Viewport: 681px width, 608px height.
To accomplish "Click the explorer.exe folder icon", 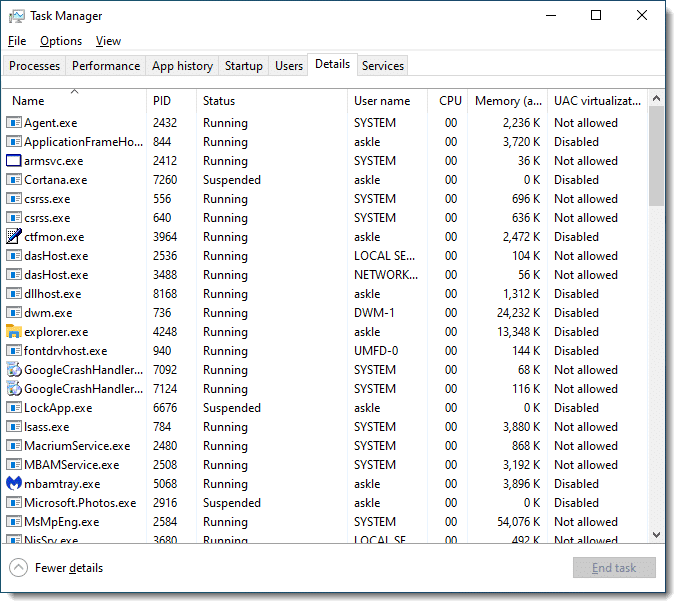I will pos(14,332).
